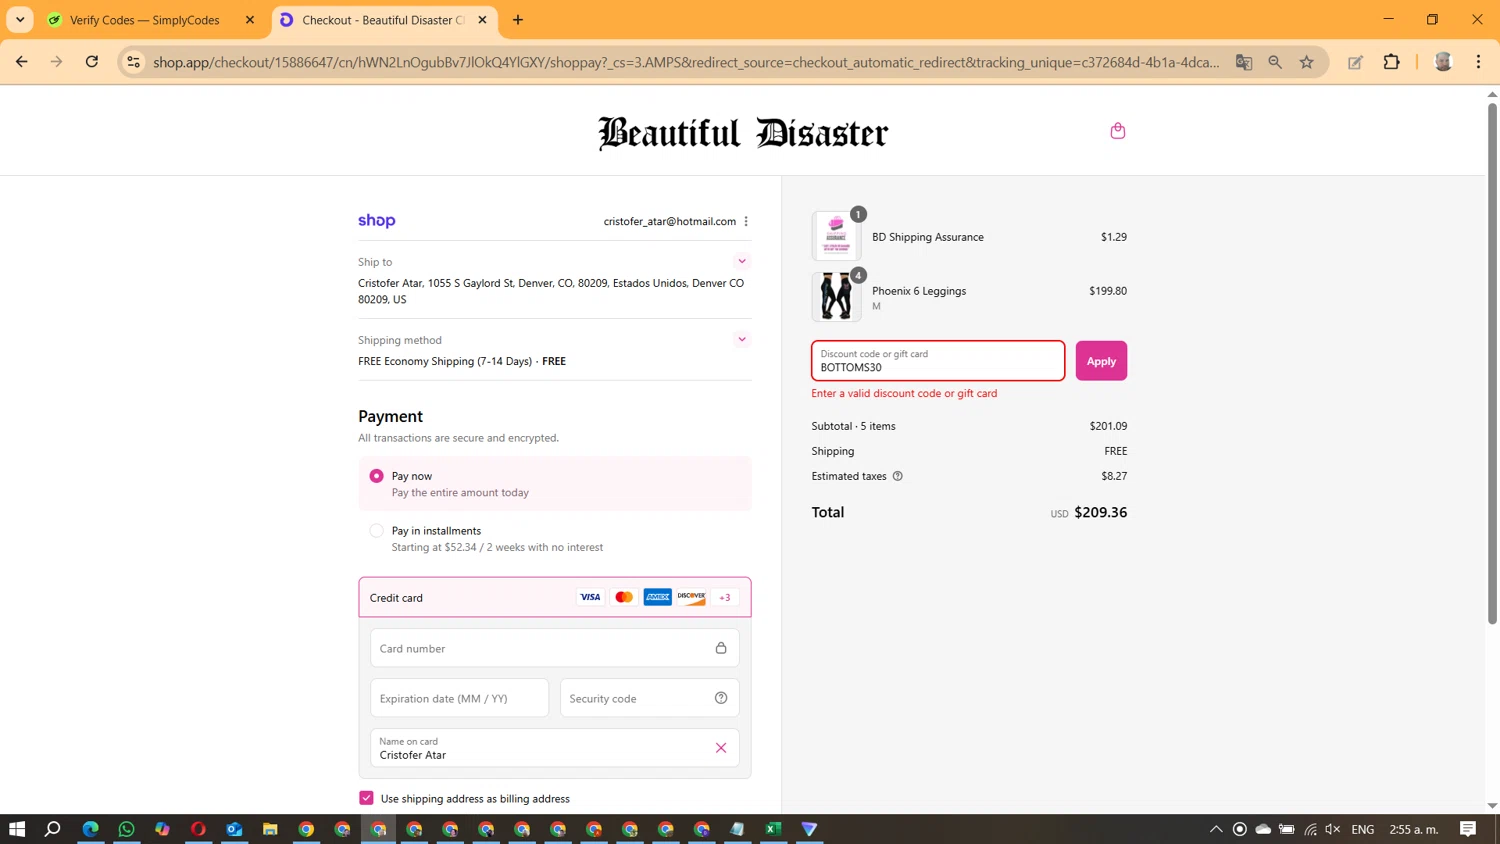1500x844 pixels.
Task: Show the +3 additional card types
Action: tap(725, 597)
